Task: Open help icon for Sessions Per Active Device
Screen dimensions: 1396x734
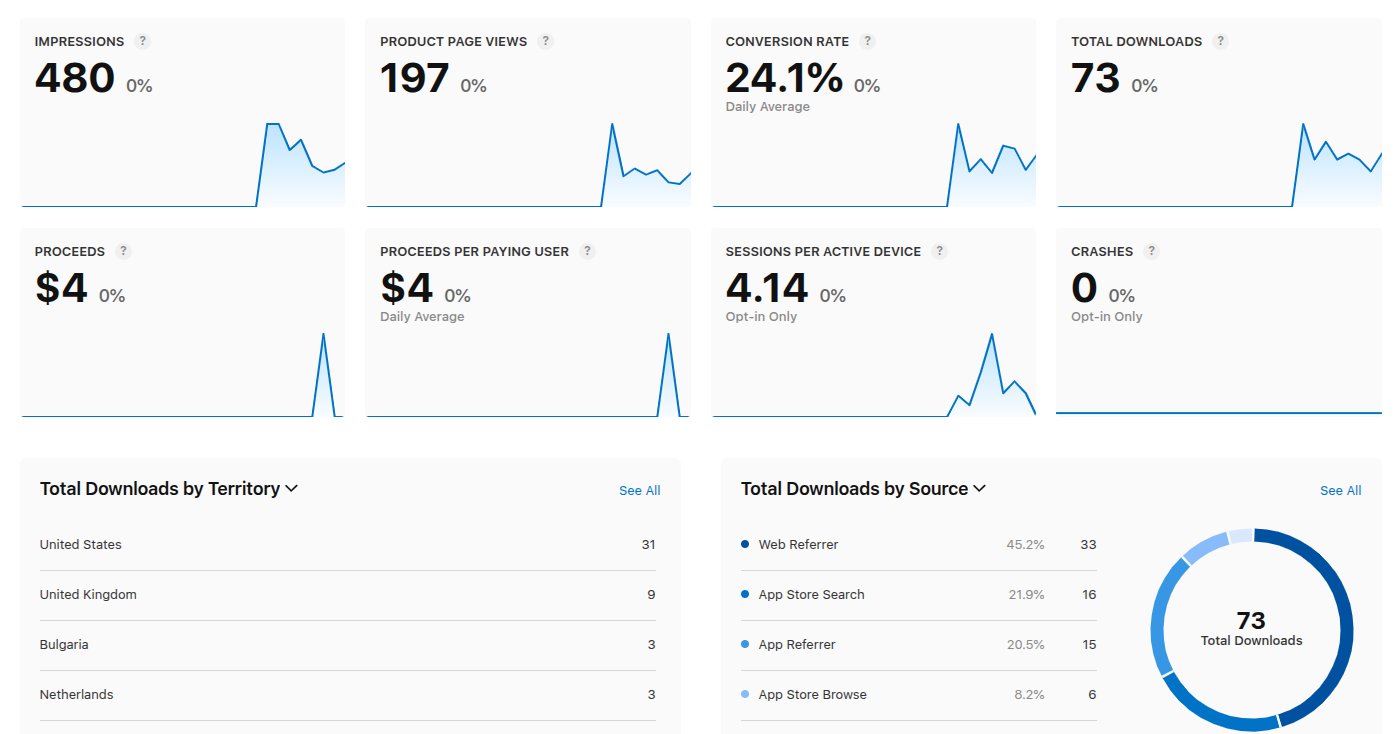Action: (939, 251)
